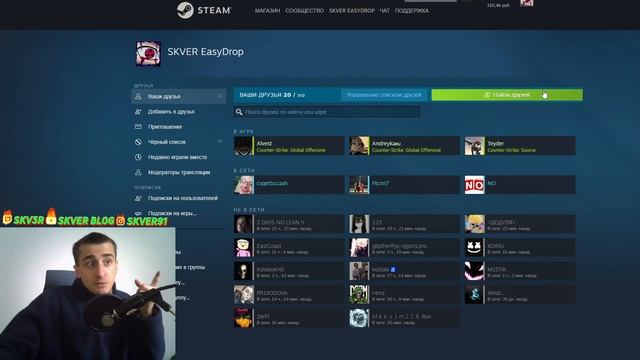This screenshot has width=640, height=360.
Task: Open Andreykaau's avatar thumbnail
Action: click(x=359, y=146)
